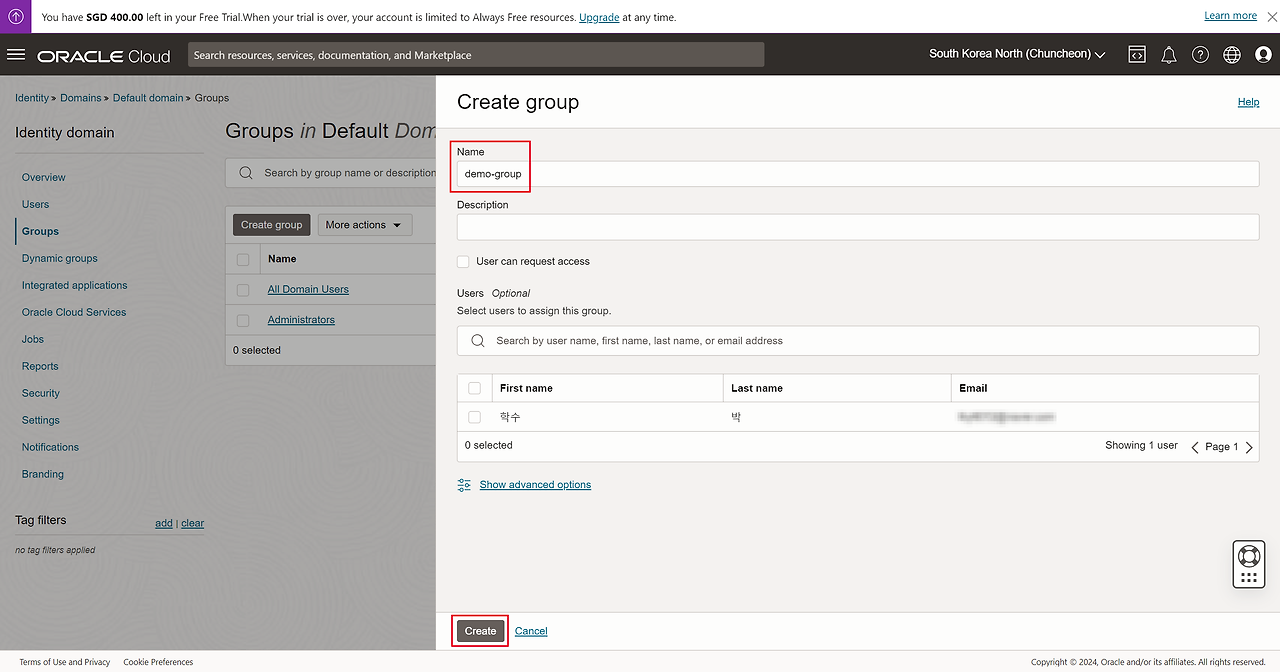Open the help question mark icon

point(1200,55)
